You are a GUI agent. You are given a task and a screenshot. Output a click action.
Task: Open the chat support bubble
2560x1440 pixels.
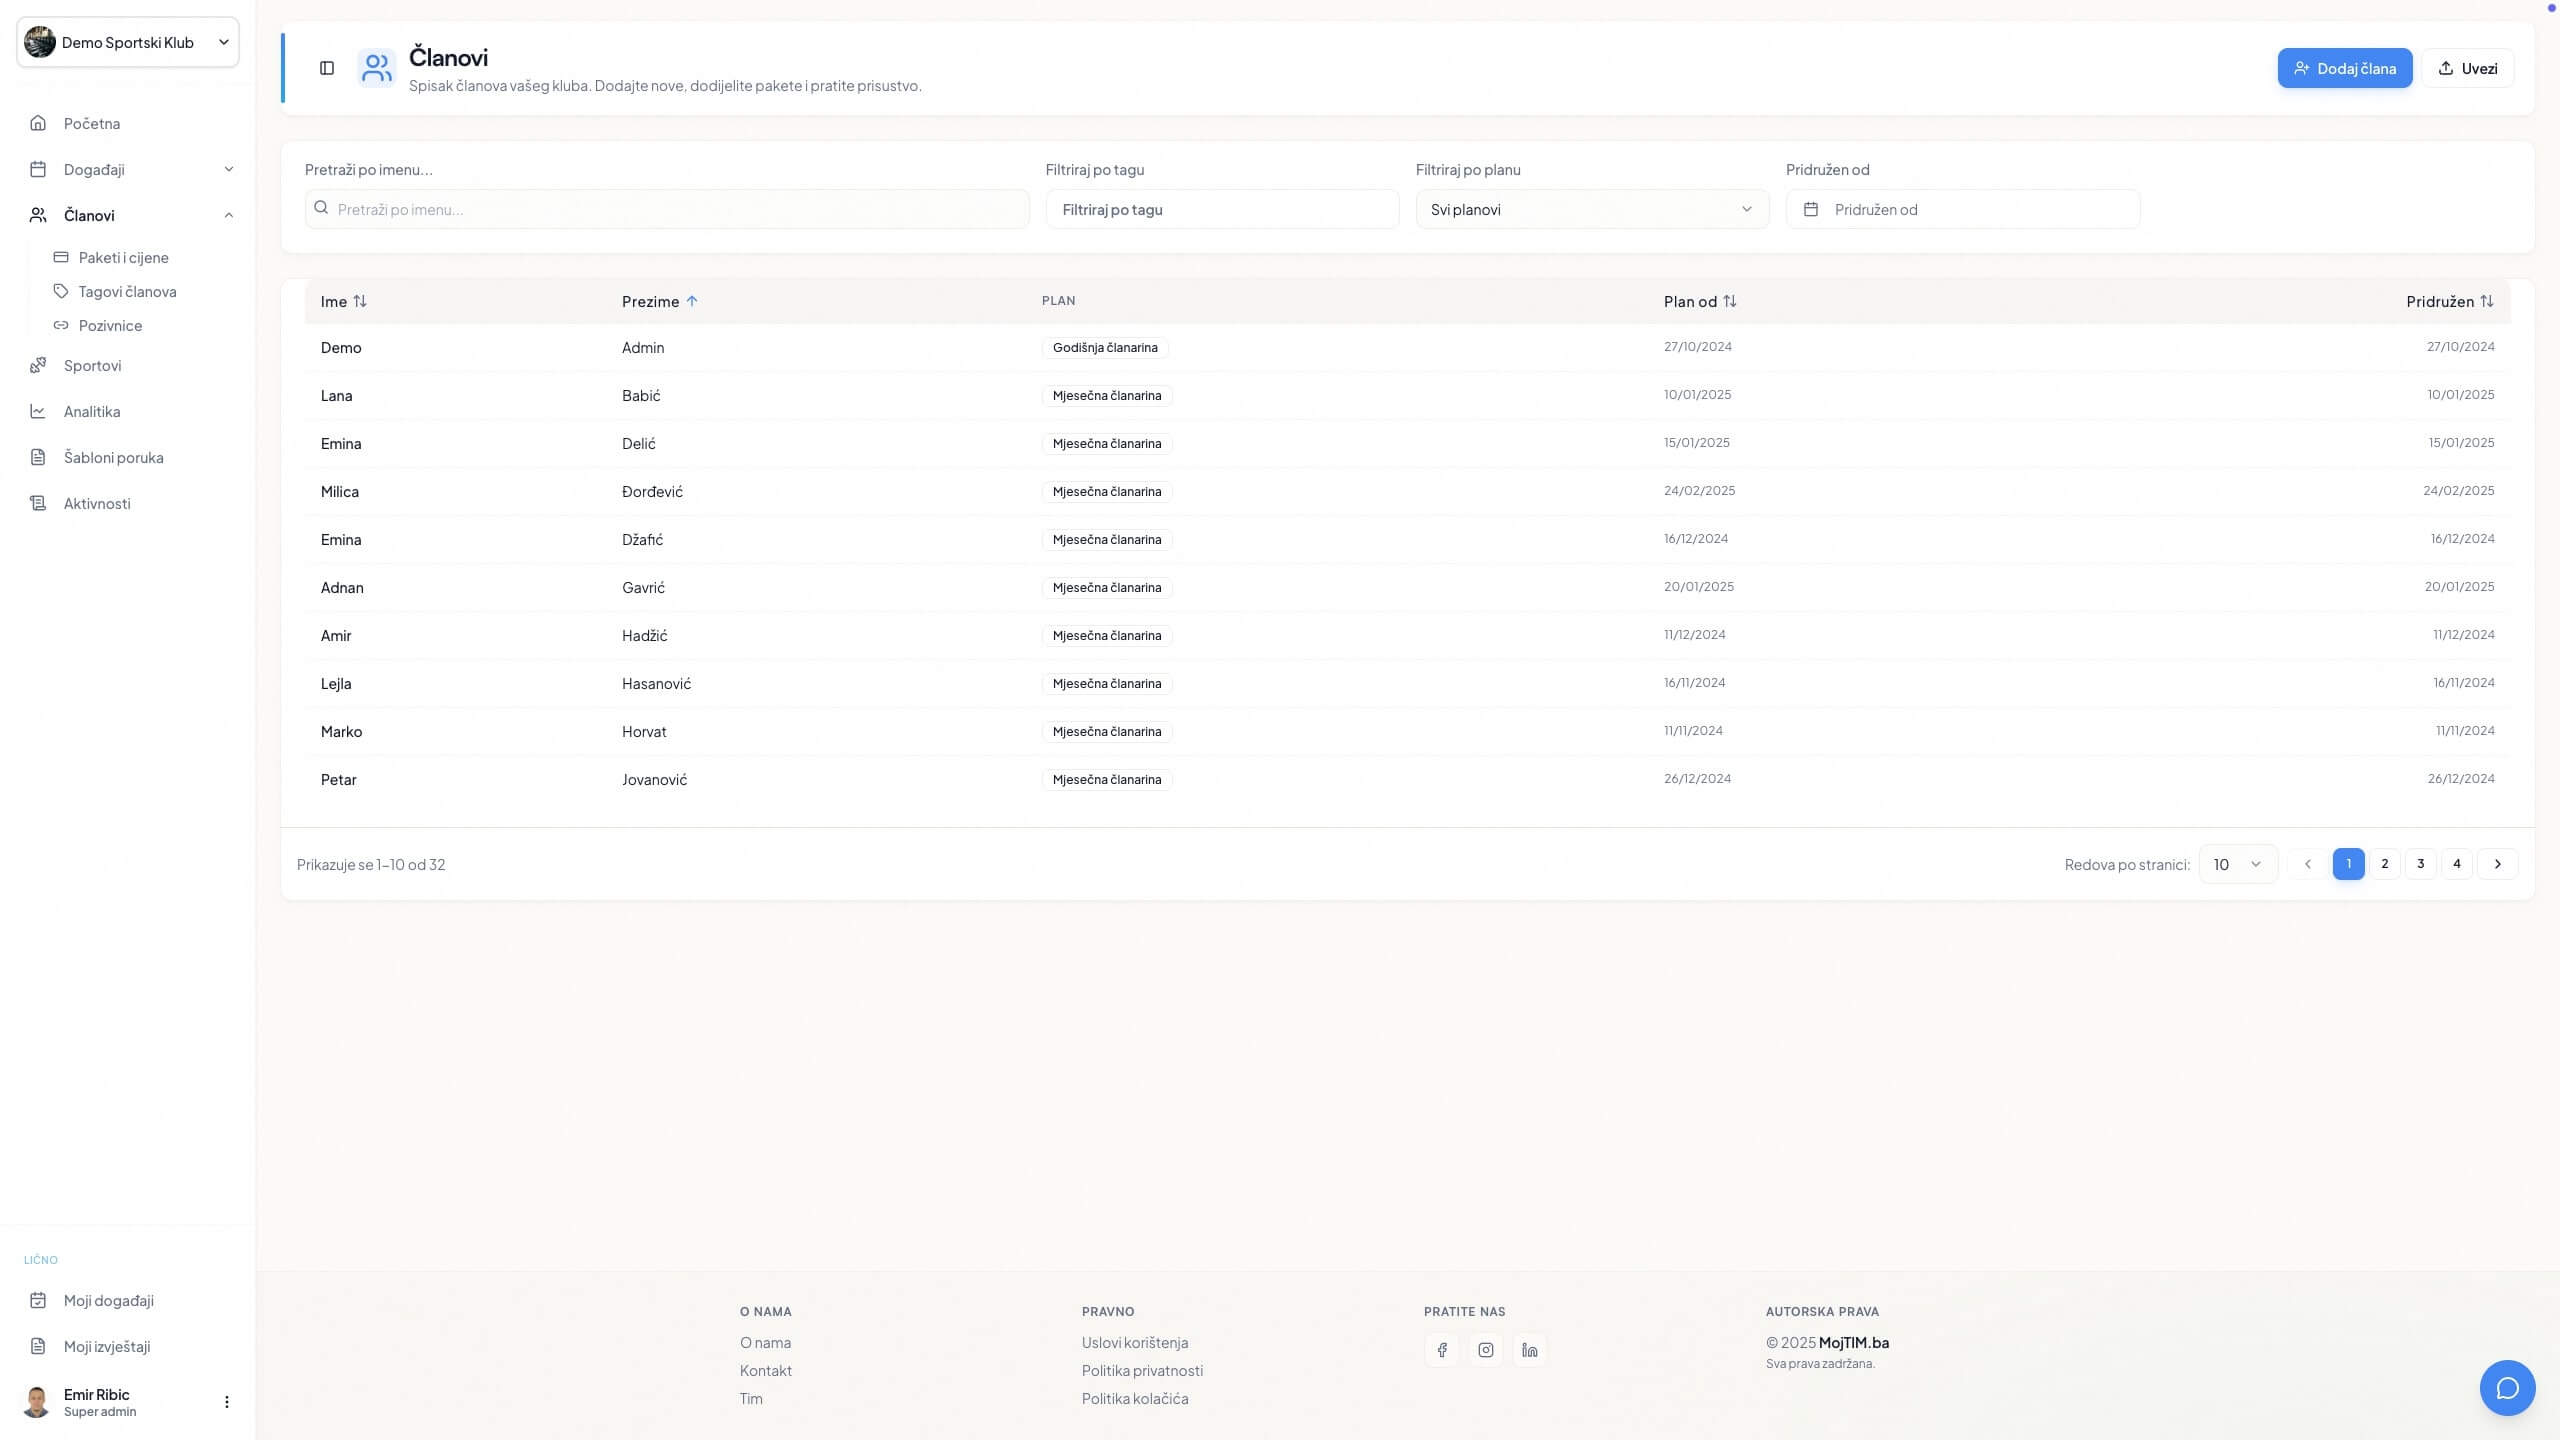[x=2507, y=1387]
